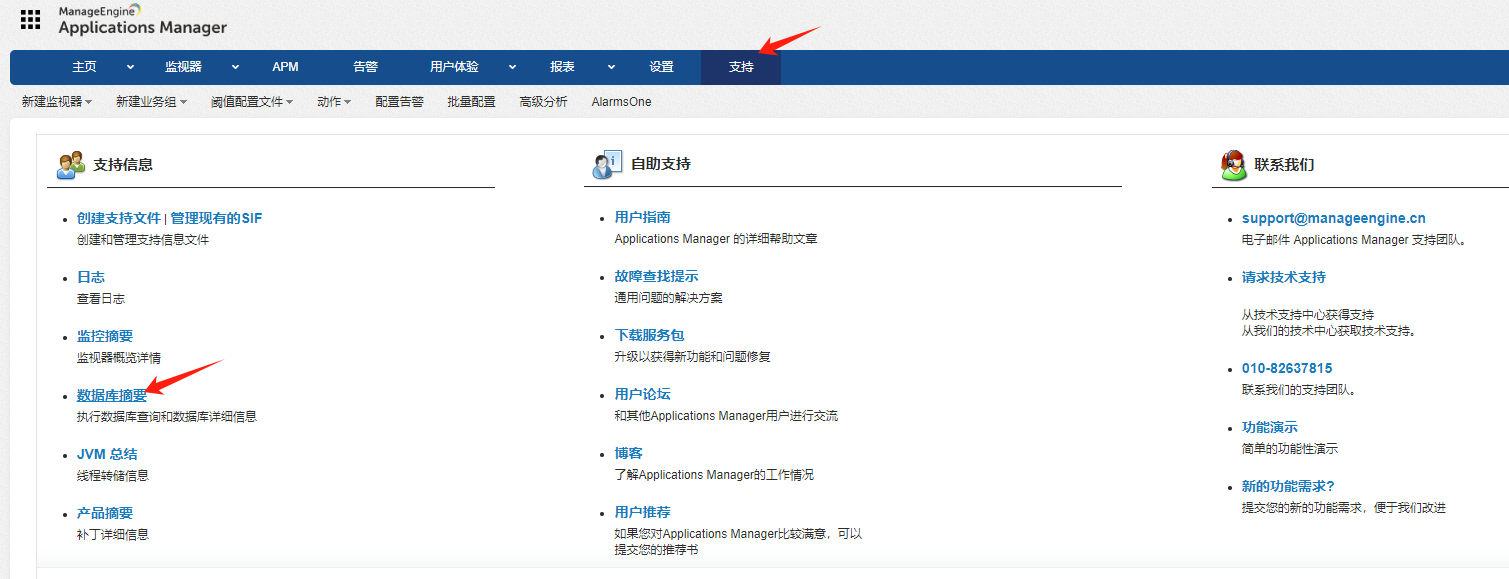Click the 联系我们 headset agent icon
Viewport: 1509px width, 579px height.
(1233, 165)
